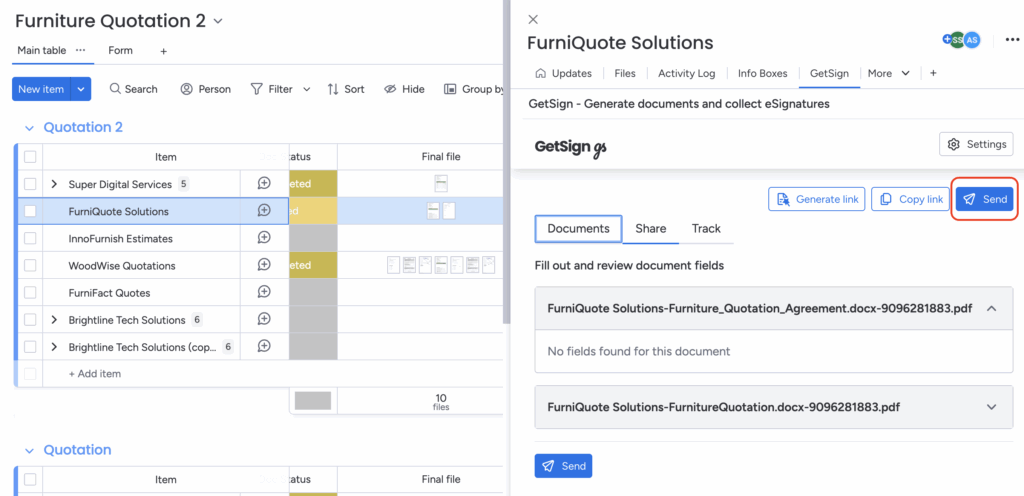Open the Sort option in the toolbar
Screen dimensions: 1024x496
[346, 89]
